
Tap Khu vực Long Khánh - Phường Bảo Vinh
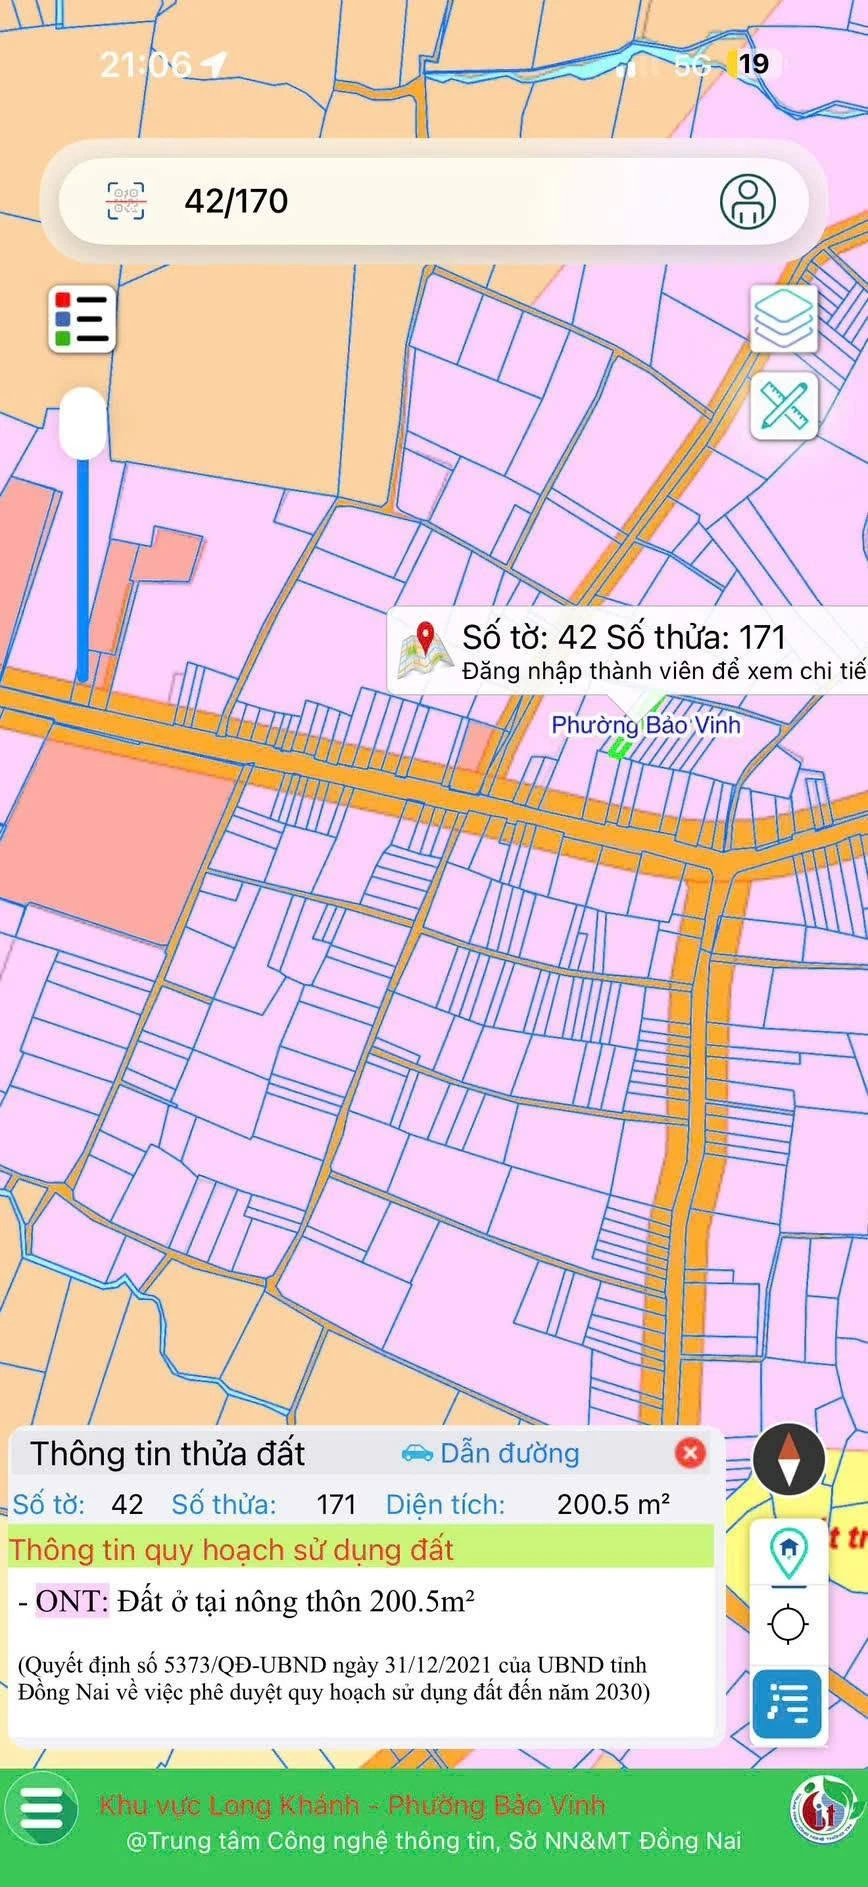(352, 1805)
